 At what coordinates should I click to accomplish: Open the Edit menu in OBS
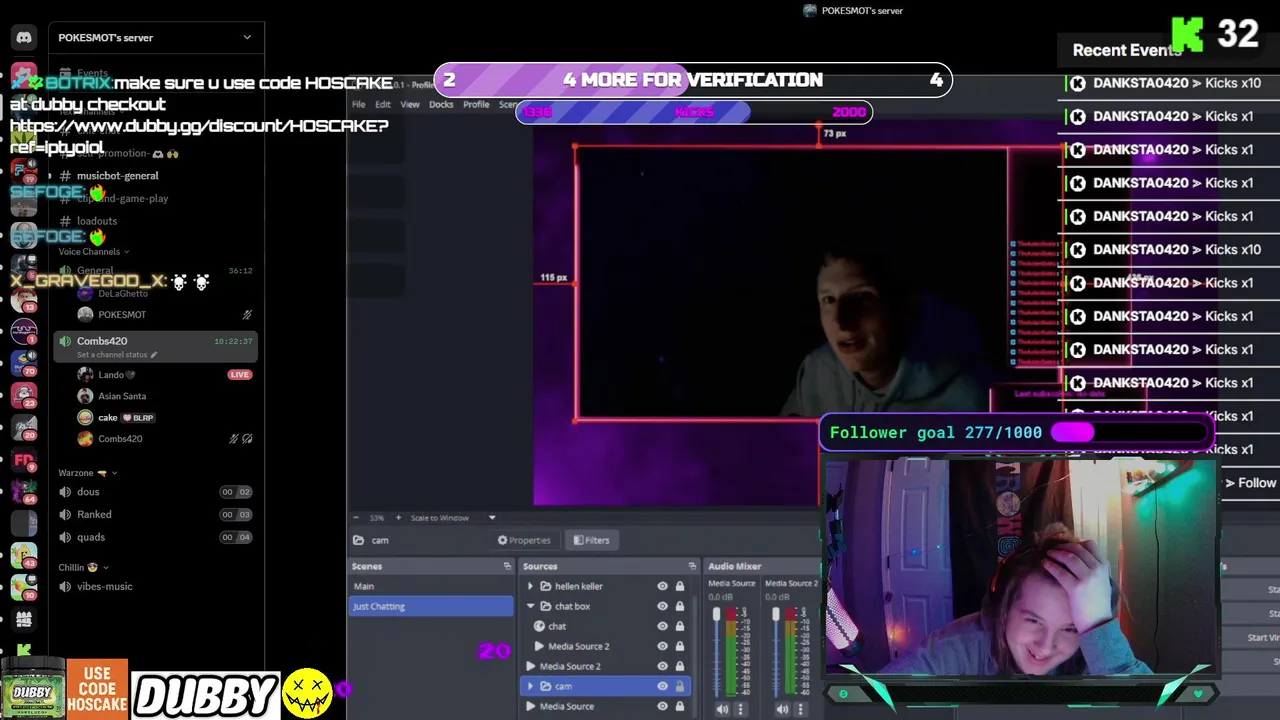(x=383, y=104)
